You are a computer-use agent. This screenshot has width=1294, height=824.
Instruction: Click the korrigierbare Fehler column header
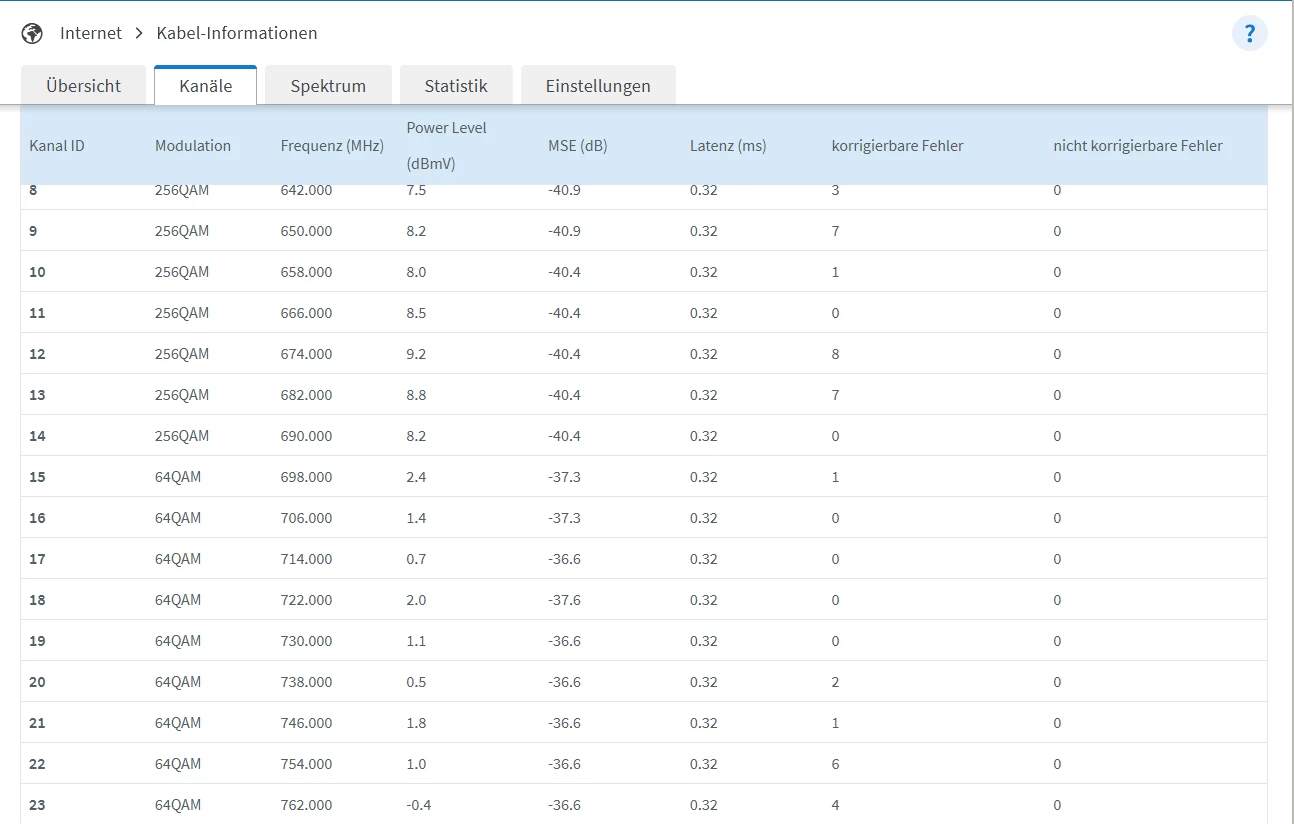(x=897, y=146)
